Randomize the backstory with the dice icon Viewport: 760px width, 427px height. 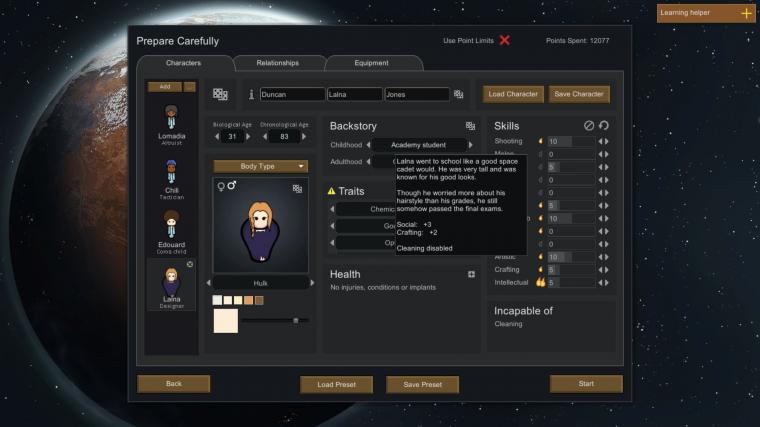(x=470, y=126)
